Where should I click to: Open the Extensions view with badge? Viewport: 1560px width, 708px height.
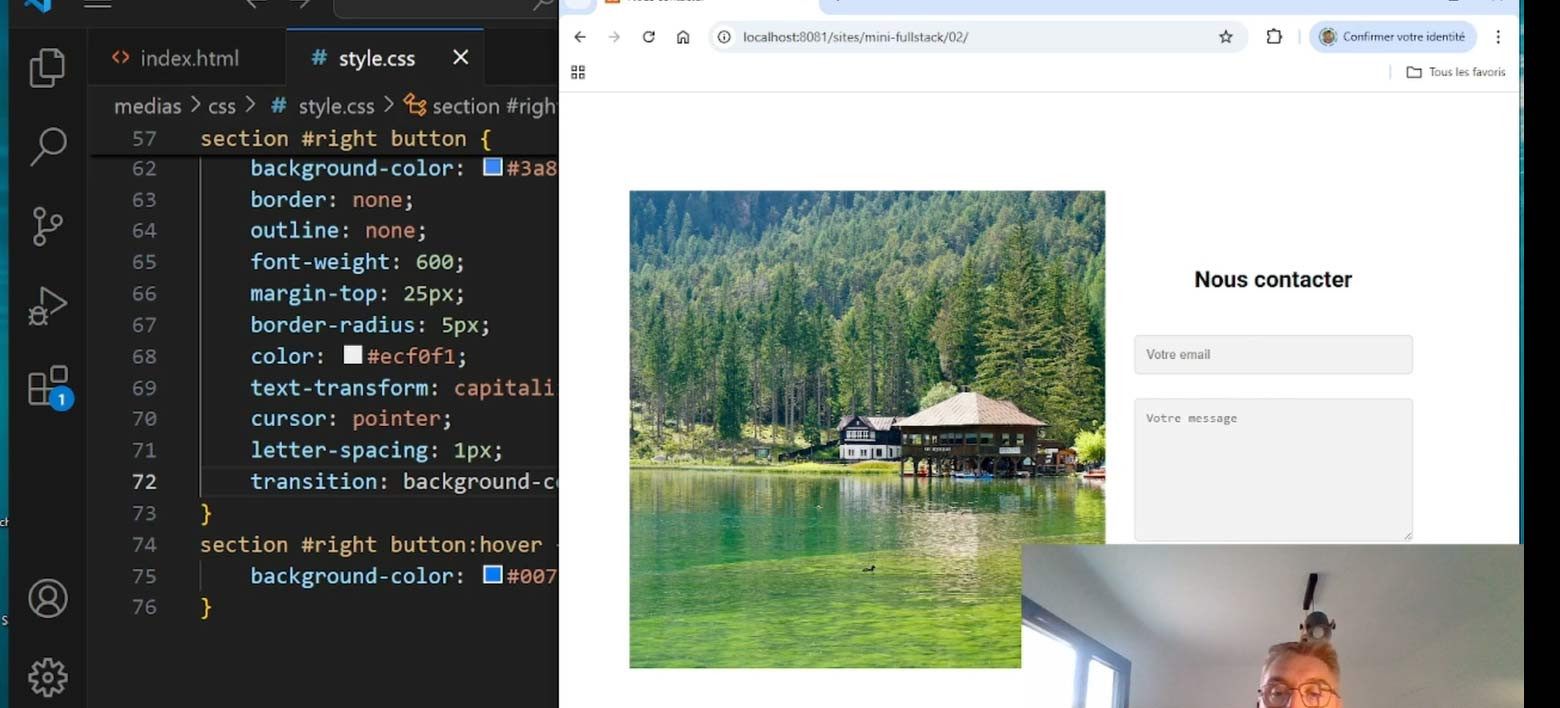pos(49,387)
